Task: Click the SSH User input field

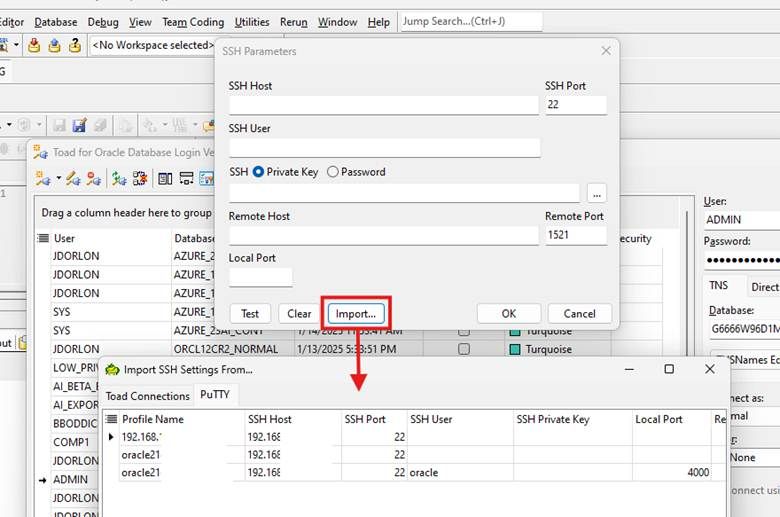Action: tap(385, 148)
